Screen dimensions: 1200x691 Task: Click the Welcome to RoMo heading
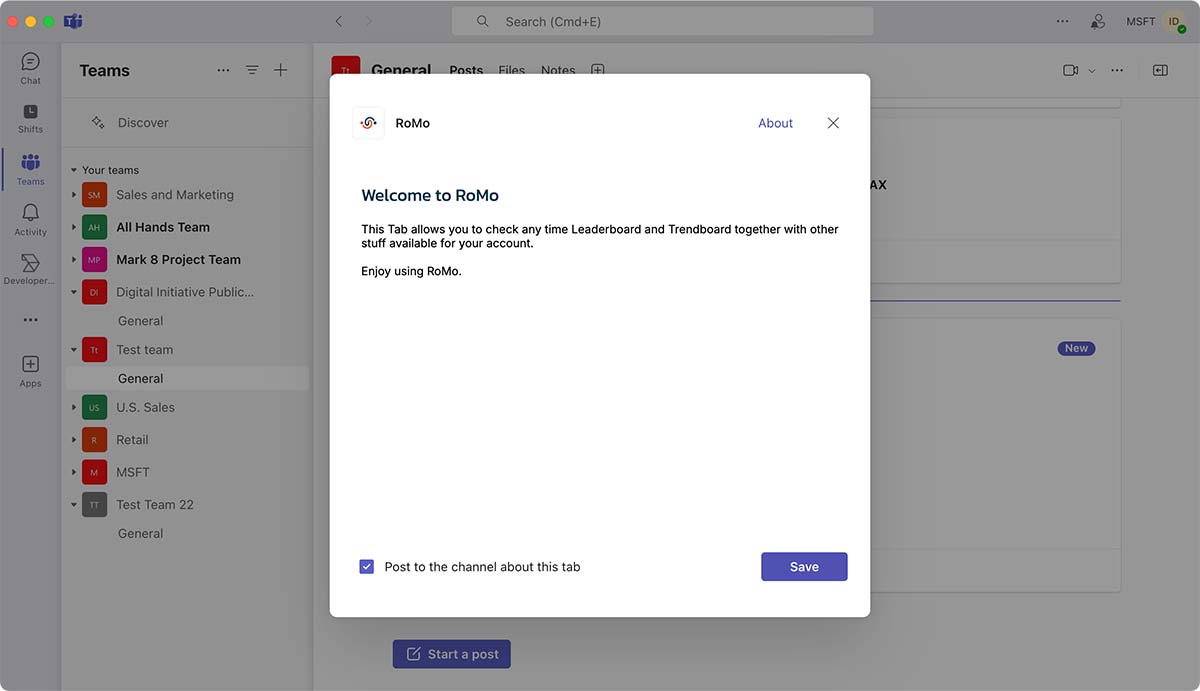click(x=430, y=195)
